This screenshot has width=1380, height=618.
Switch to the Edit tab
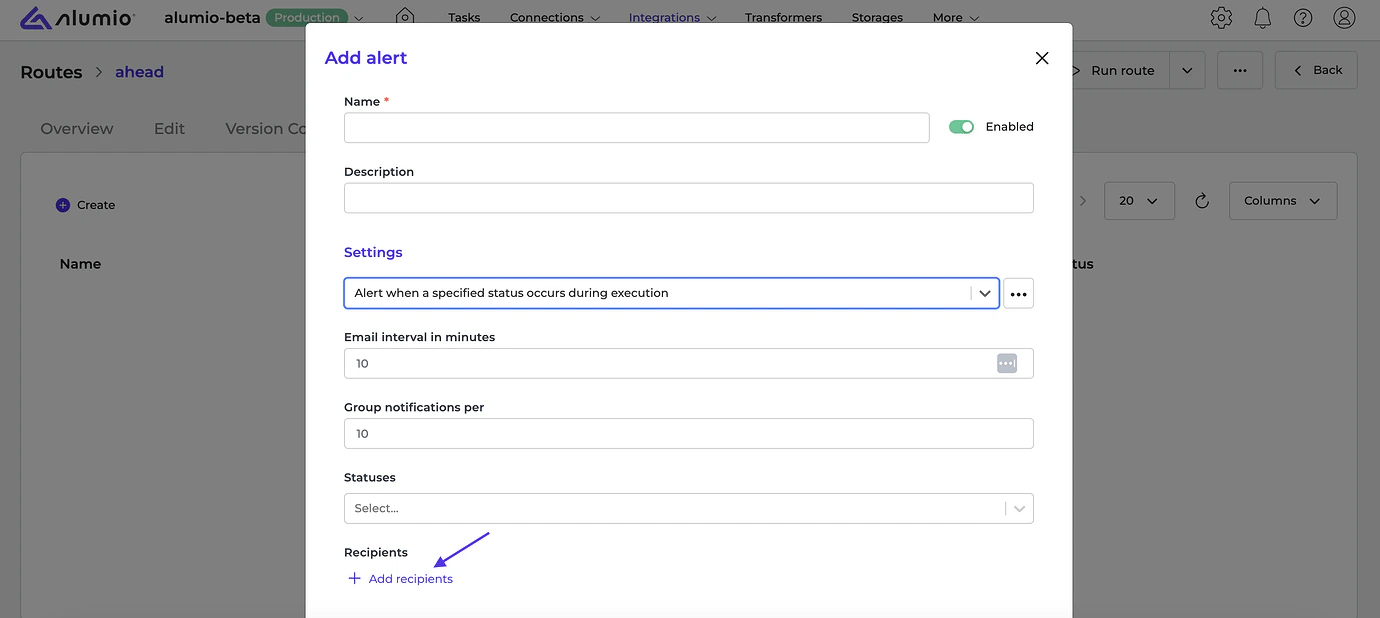[x=169, y=129]
